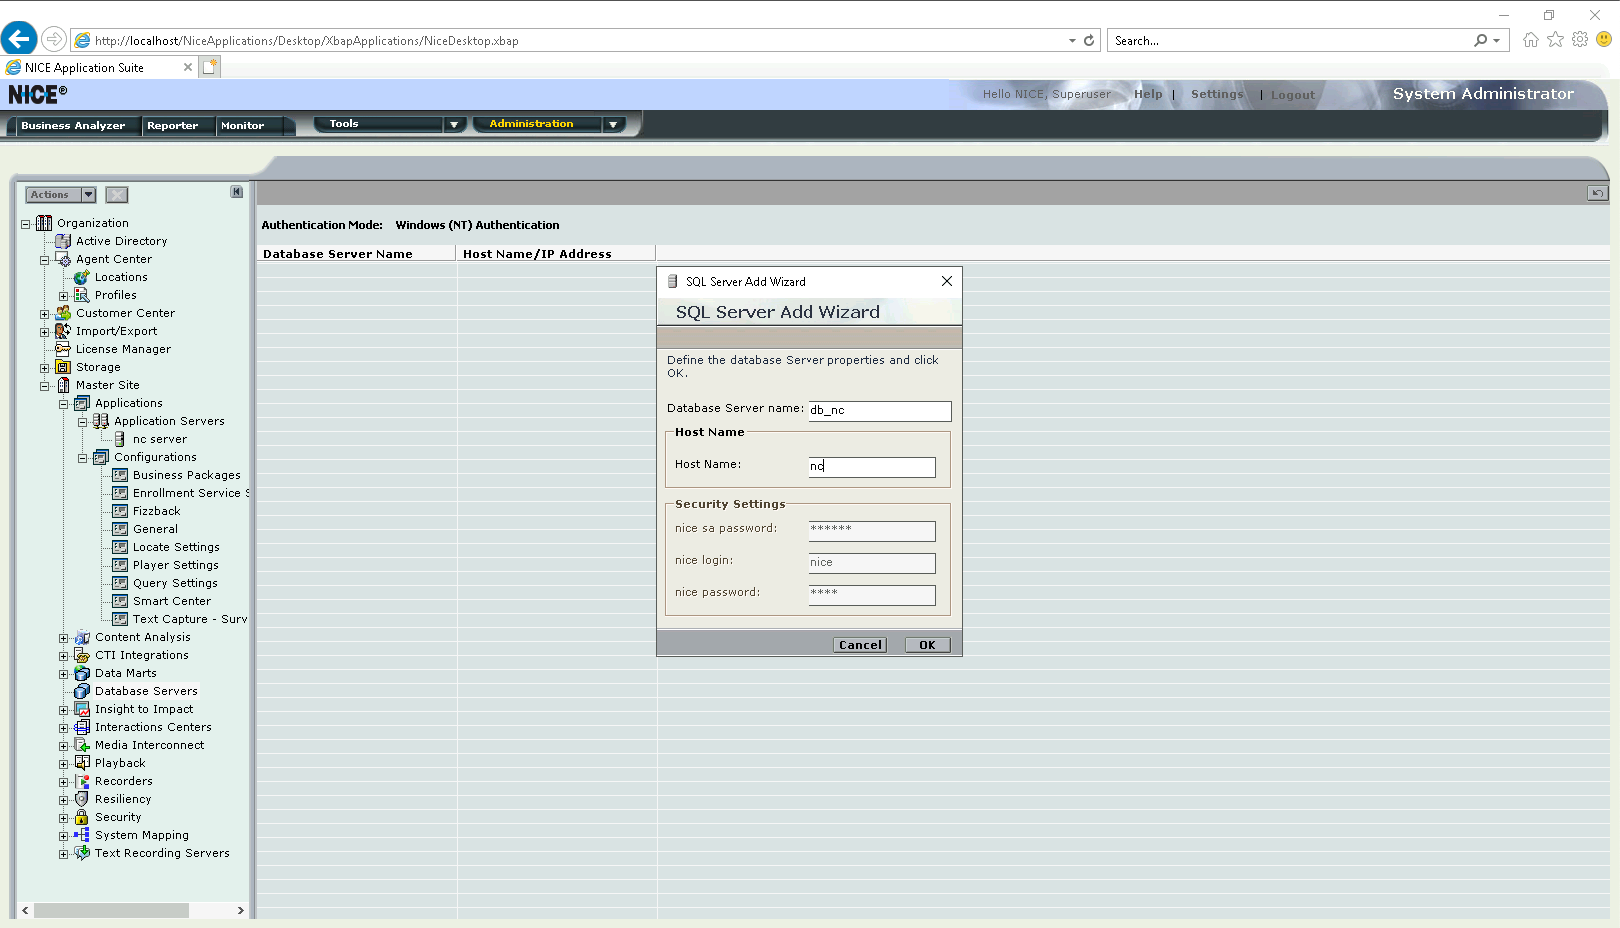Screen dimensions: 1620x928
Task: Focus the Database Server name field
Action: click(x=879, y=411)
